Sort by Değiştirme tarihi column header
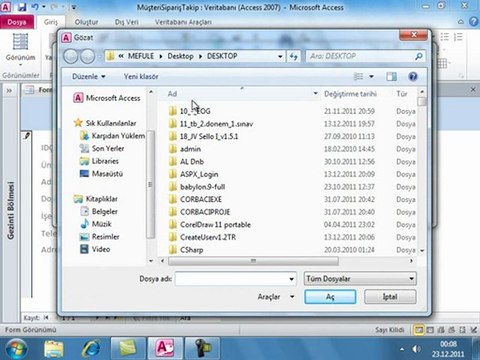 coord(350,94)
